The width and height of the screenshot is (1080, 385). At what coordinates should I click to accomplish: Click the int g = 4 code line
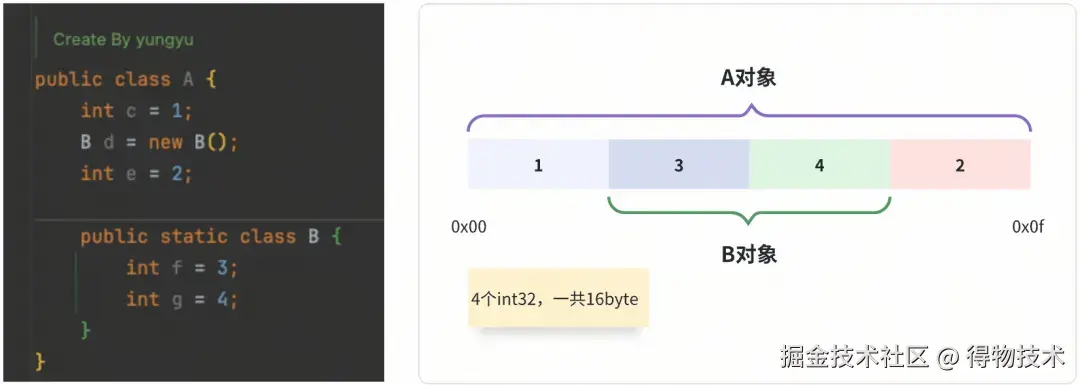[182, 300]
